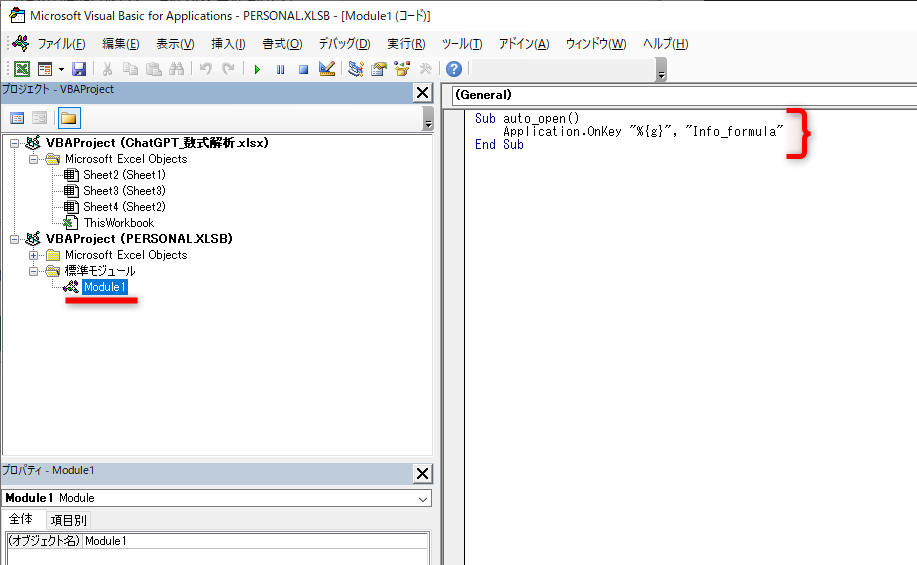
Task: Open the ツール(T) menu
Action: pos(461,44)
